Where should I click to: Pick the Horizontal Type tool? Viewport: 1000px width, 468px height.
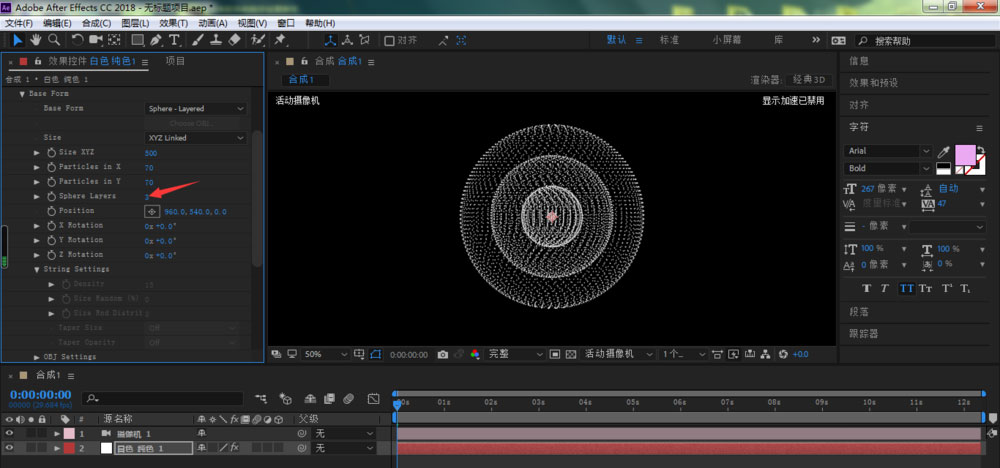(174, 40)
